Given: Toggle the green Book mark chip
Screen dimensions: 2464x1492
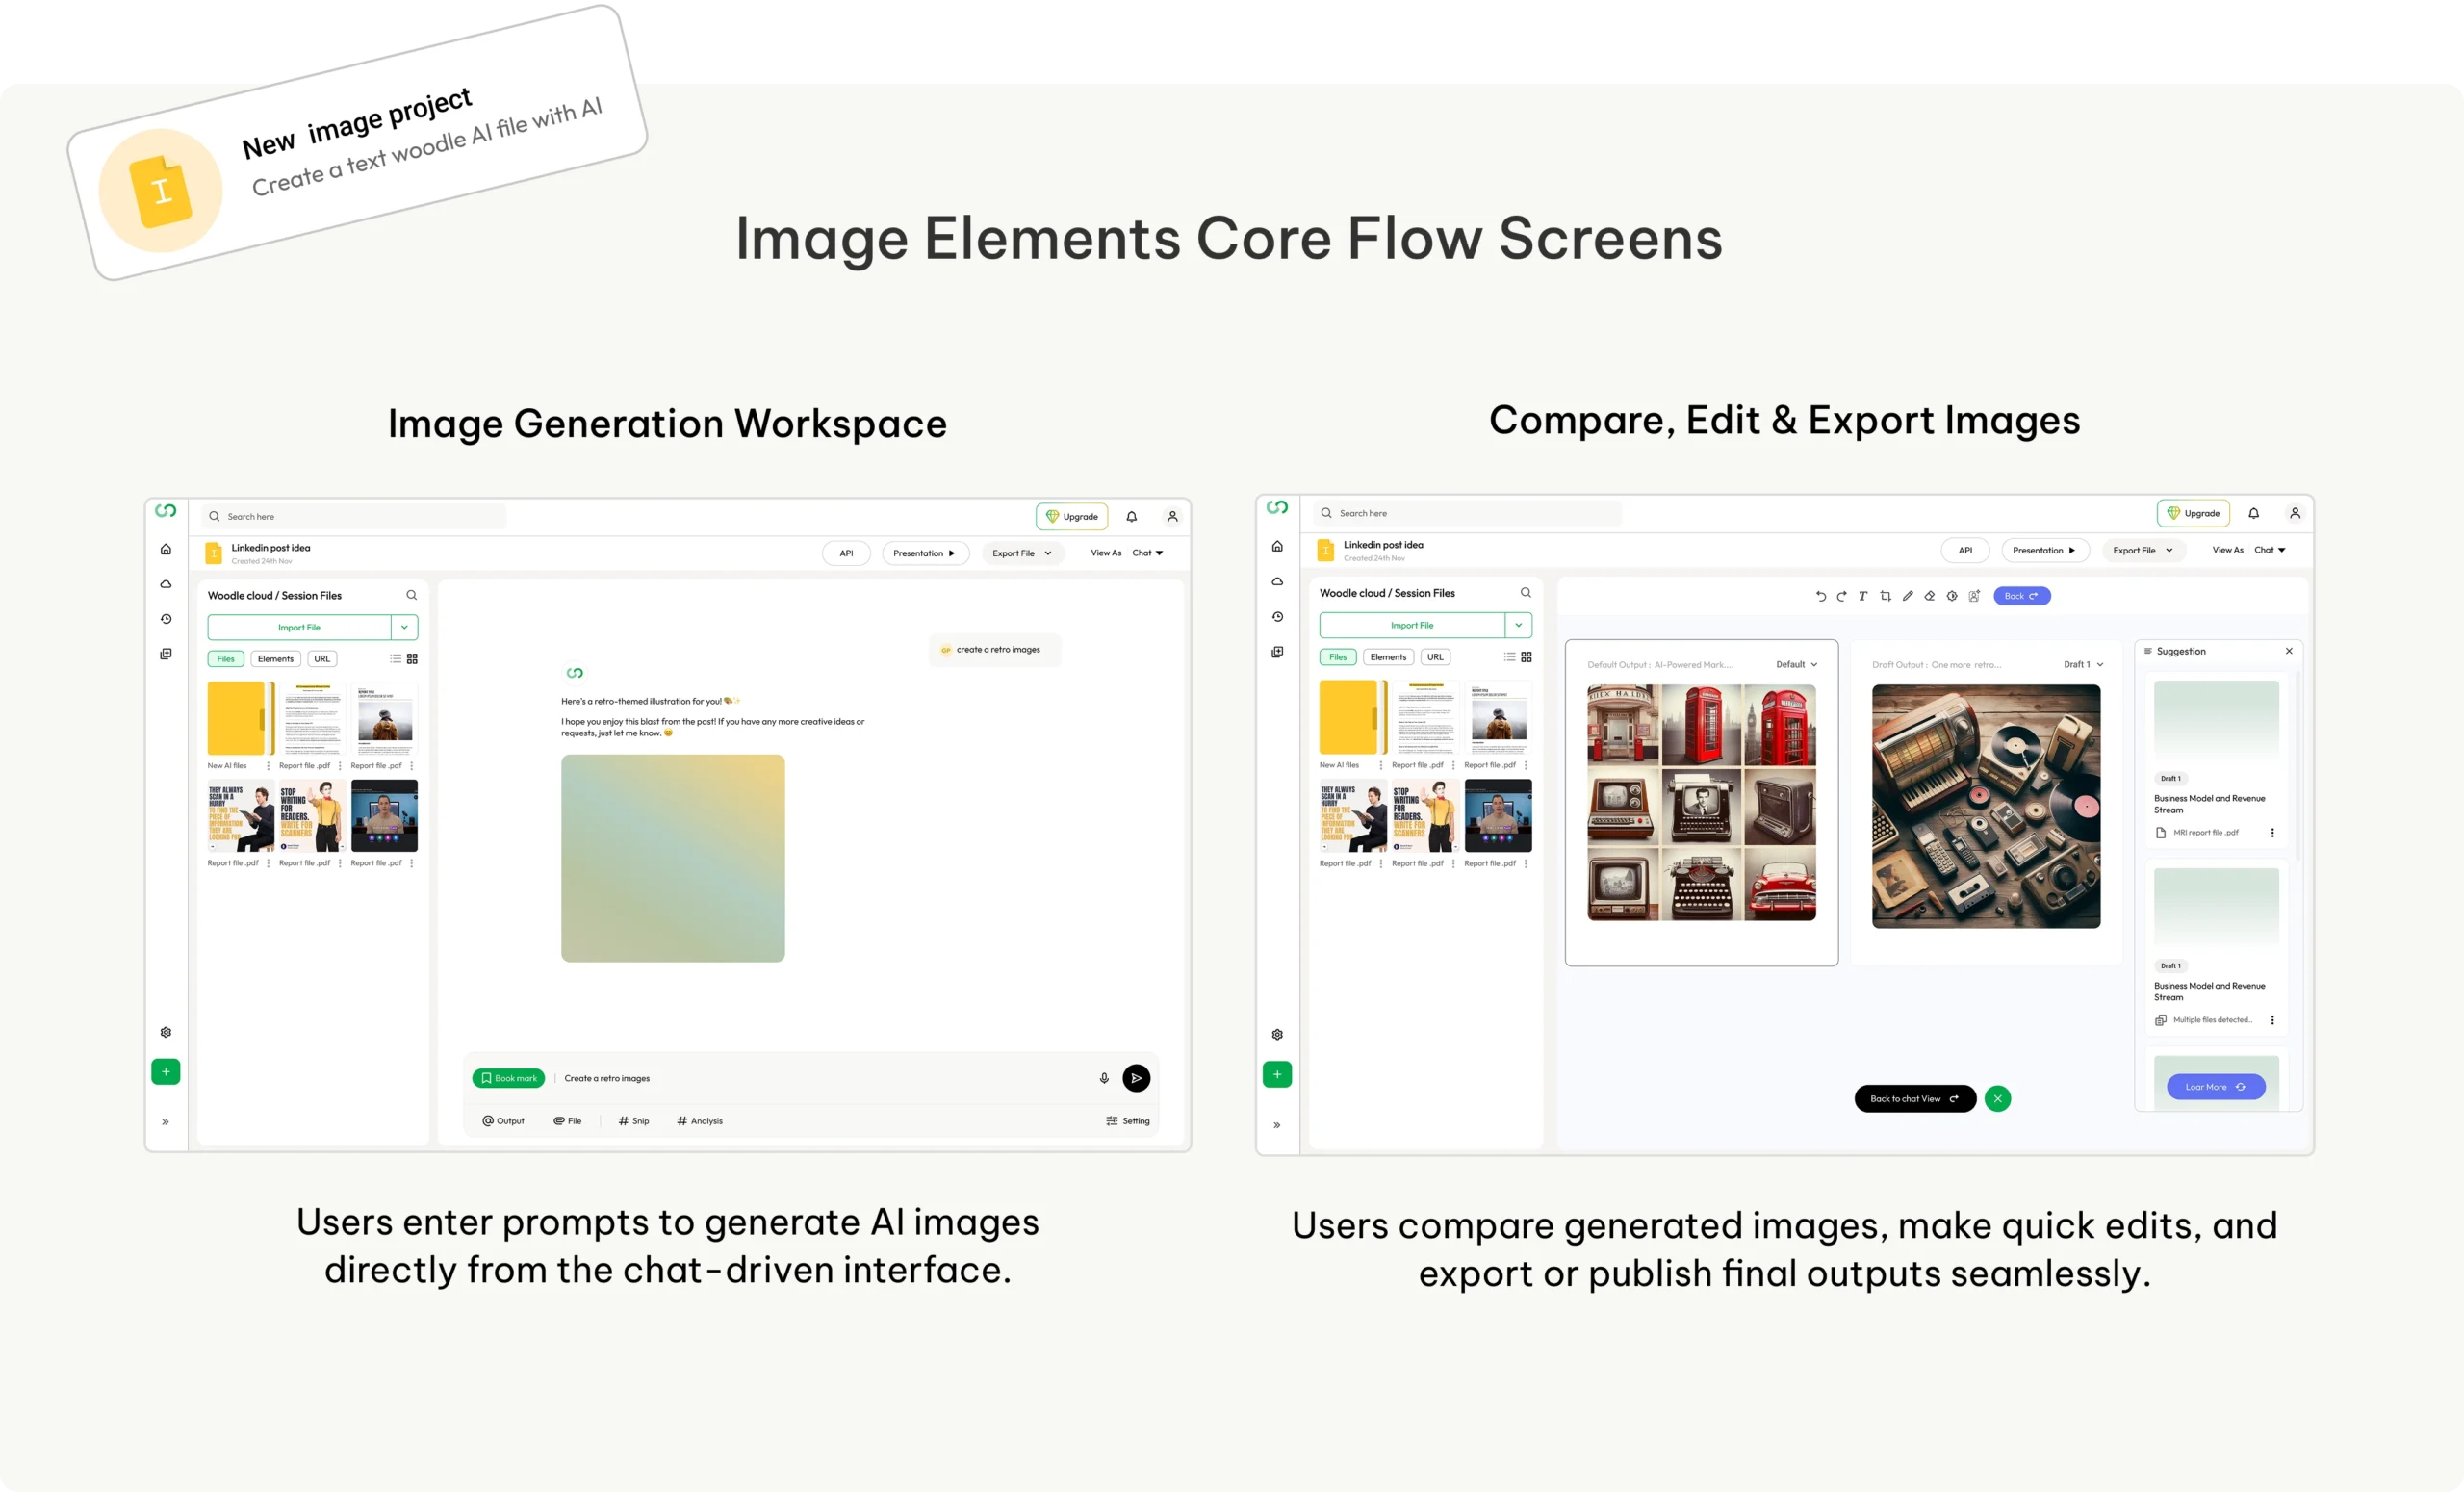Looking at the screenshot, I should (508, 1078).
